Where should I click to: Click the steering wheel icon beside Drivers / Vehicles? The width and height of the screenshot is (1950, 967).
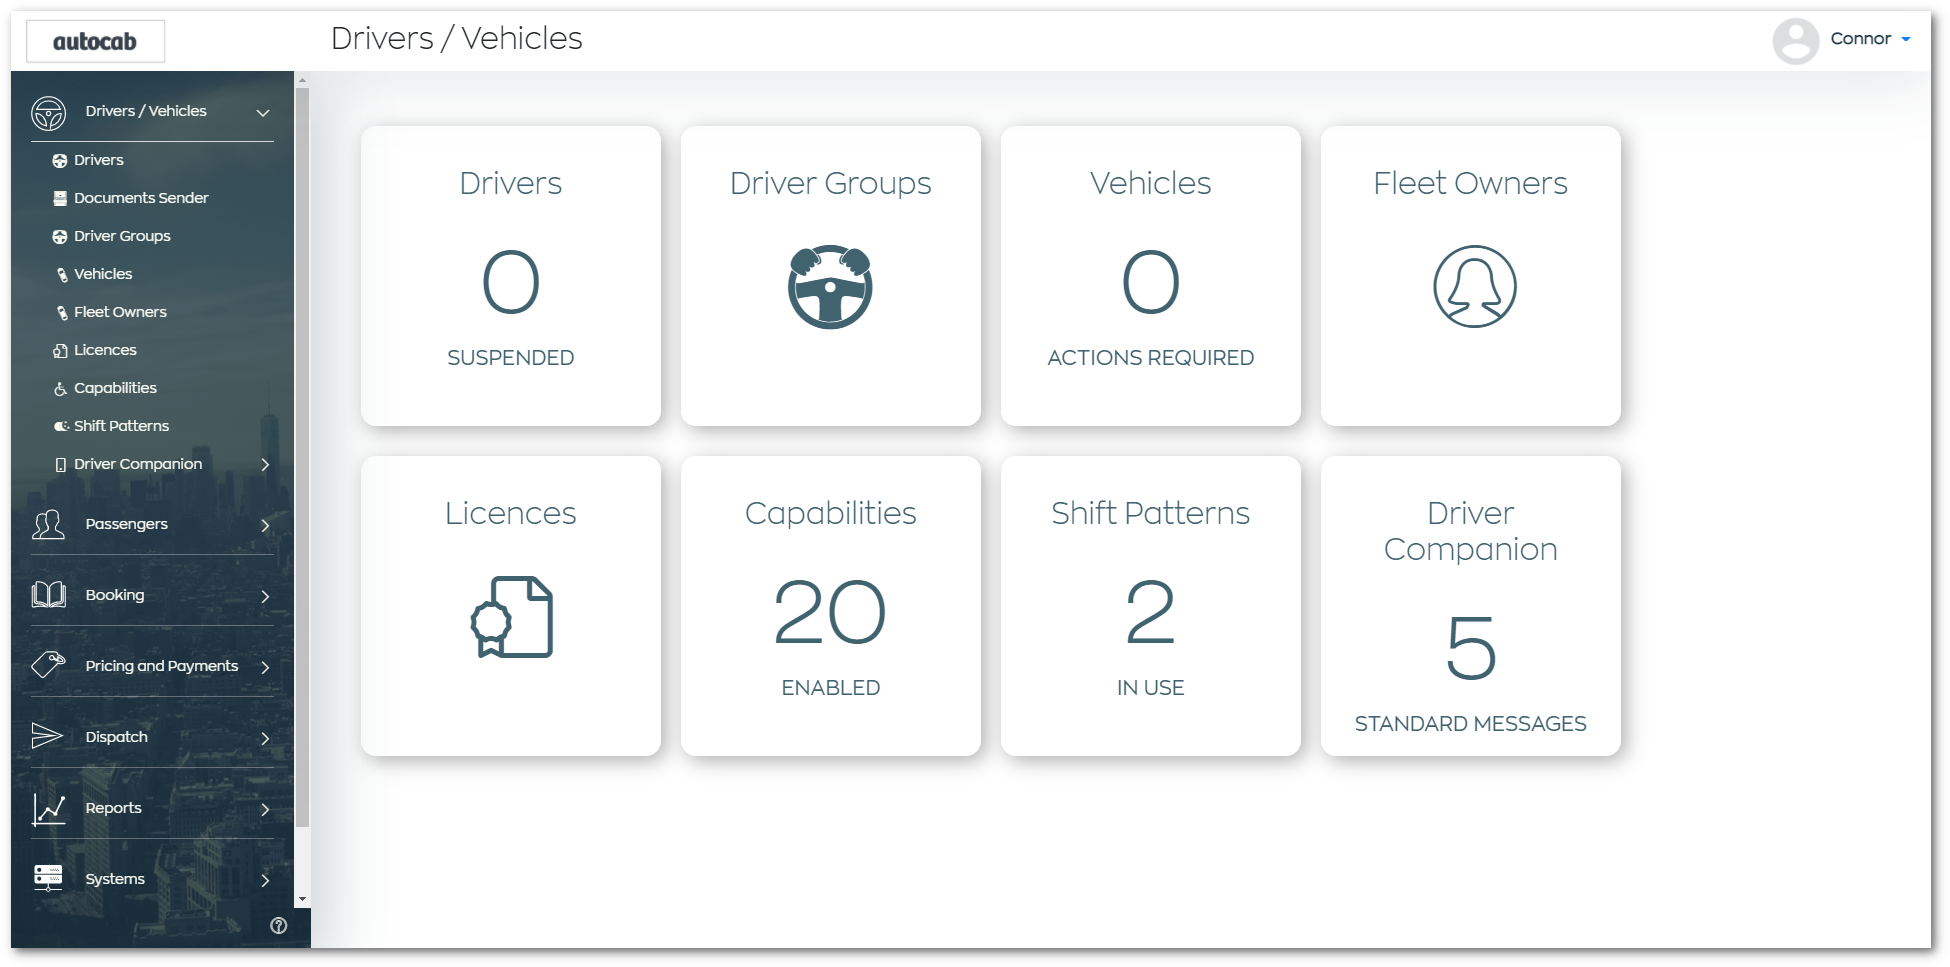pos(48,113)
